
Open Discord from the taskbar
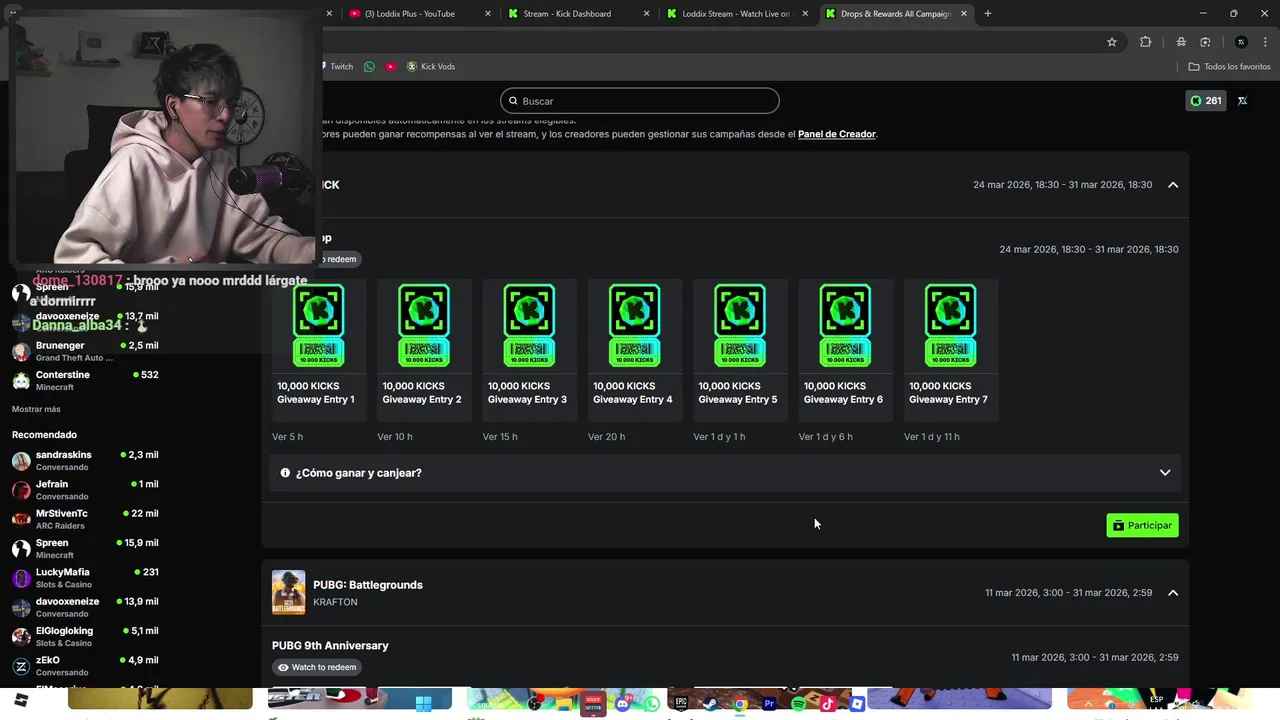[x=623, y=704]
